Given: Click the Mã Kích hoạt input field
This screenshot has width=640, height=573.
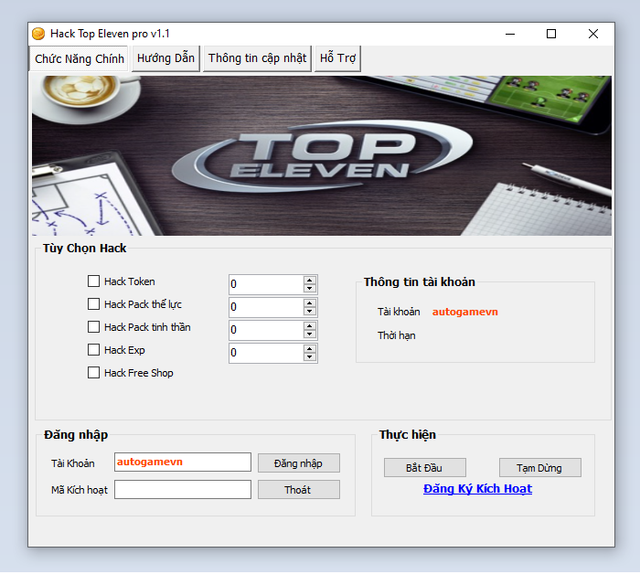Looking at the screenshot, I should [x=182, y=490].
